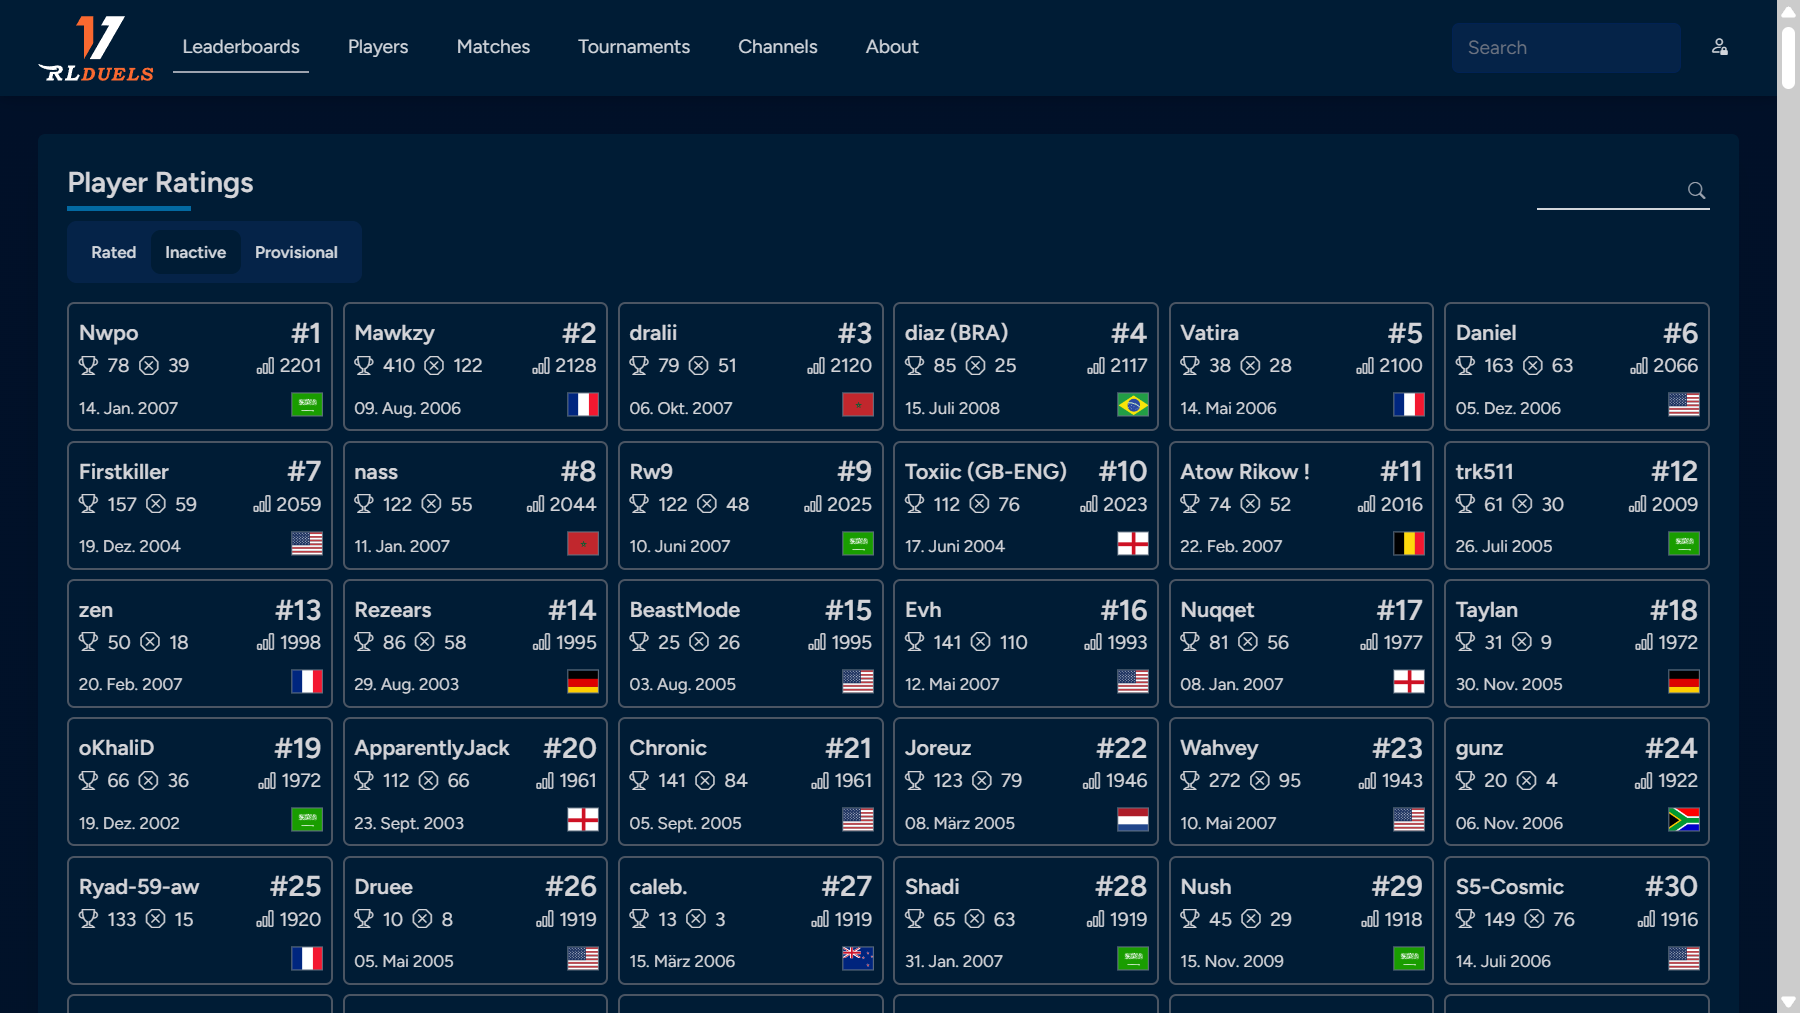This screenshot has height=1013, width=1800.
Task: Click the losses icon on Daniel's card
Action: pos(1532,366)
